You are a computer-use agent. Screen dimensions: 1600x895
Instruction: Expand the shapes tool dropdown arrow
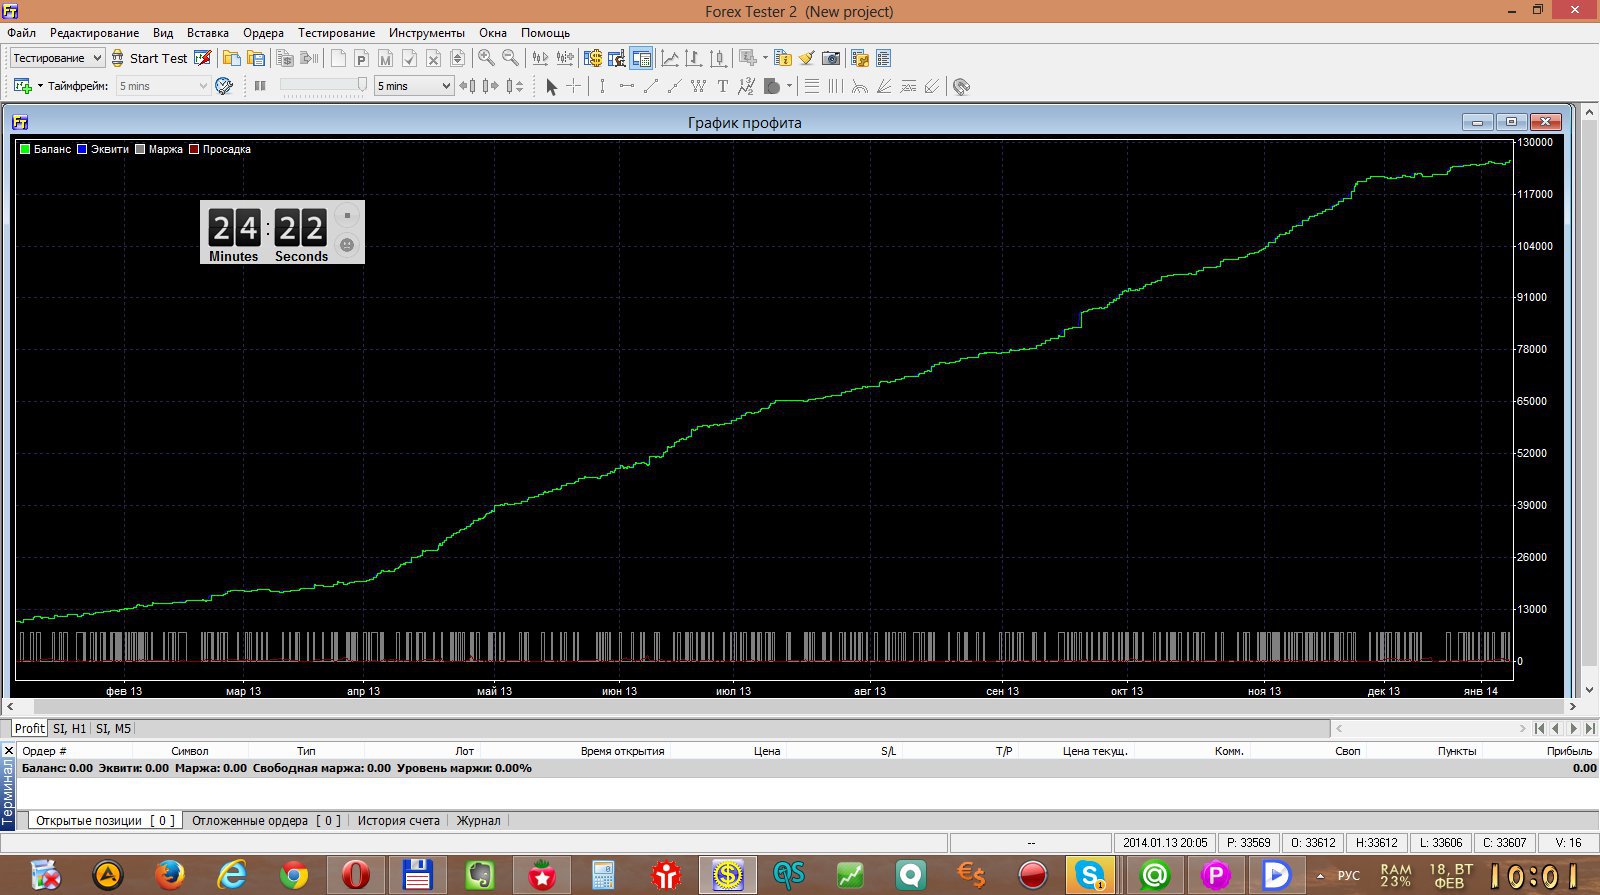pyautogui.click(x=789, y=86)
